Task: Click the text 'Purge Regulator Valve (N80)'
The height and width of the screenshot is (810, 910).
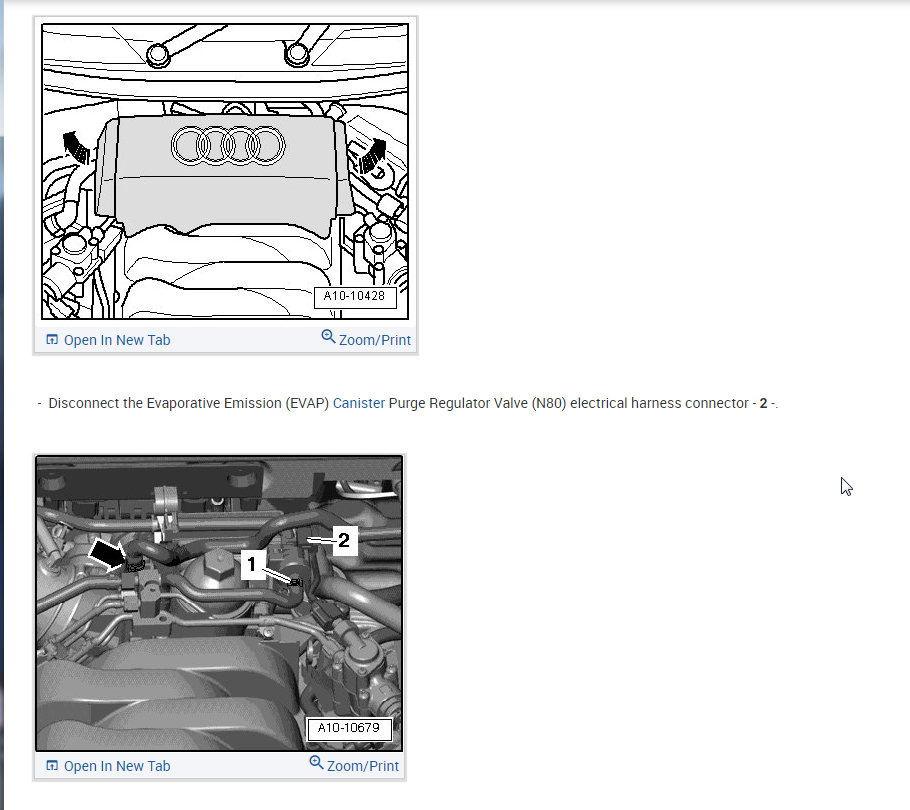Action: click(477, 403)
